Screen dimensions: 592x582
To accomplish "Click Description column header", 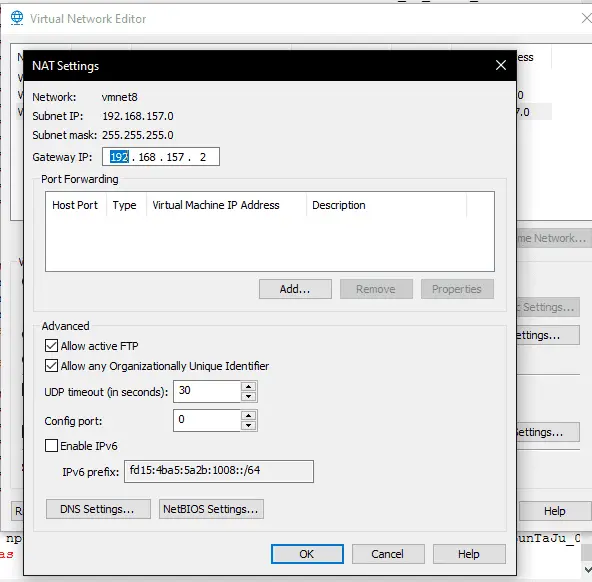I will [x=386, y=205].
